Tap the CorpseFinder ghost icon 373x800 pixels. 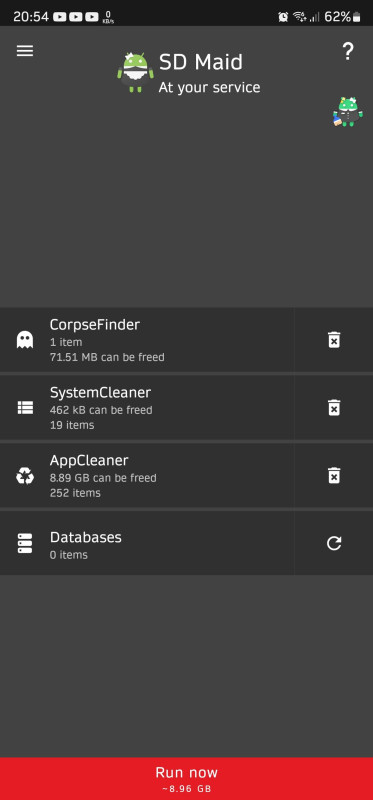[24, 340]
